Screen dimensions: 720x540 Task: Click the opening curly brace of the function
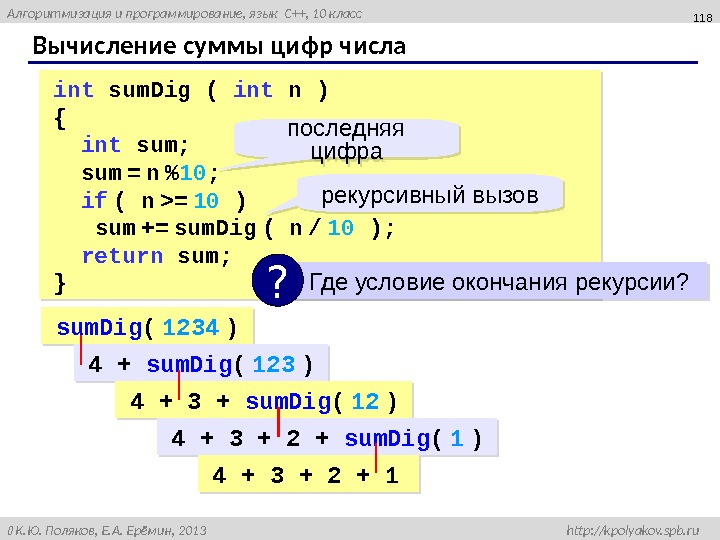(60, 118)
